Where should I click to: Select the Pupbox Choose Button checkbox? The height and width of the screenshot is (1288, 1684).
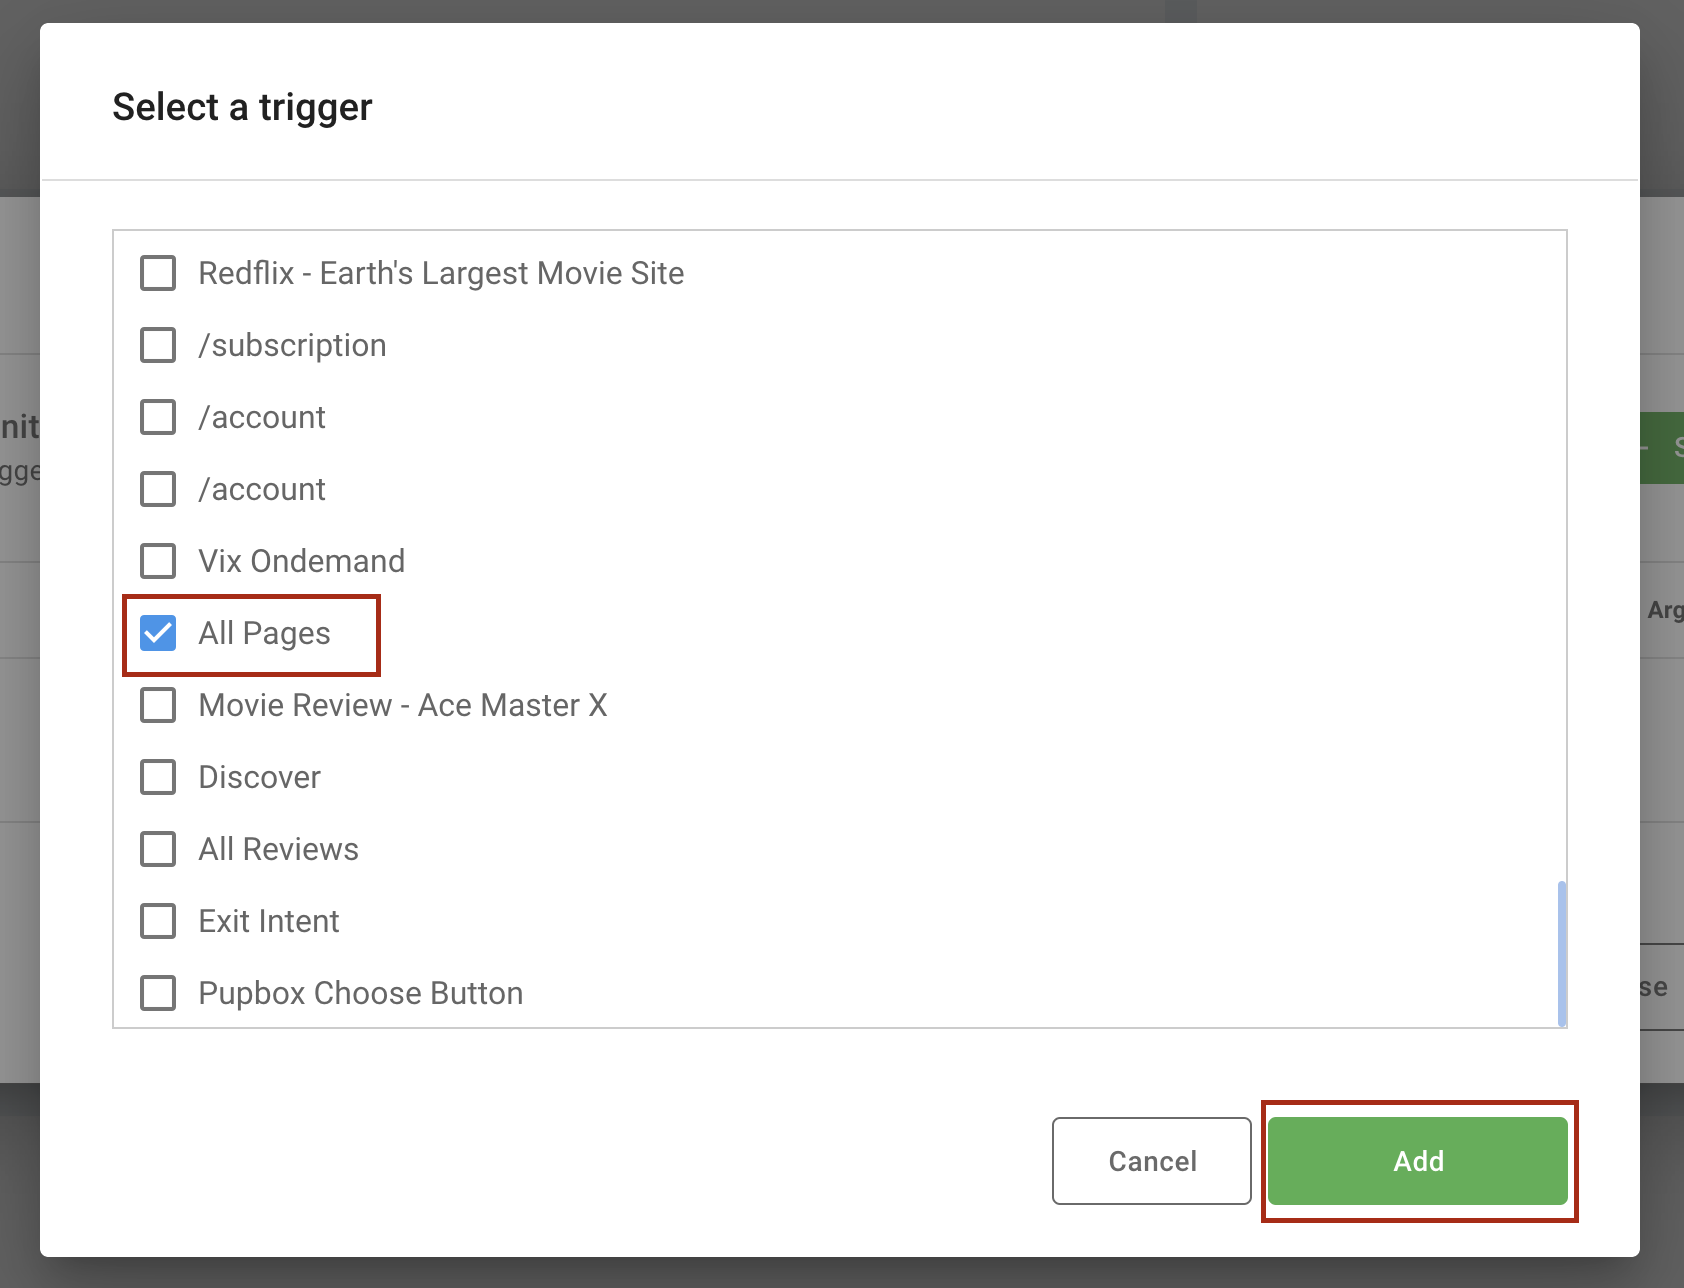pos(158,993)
